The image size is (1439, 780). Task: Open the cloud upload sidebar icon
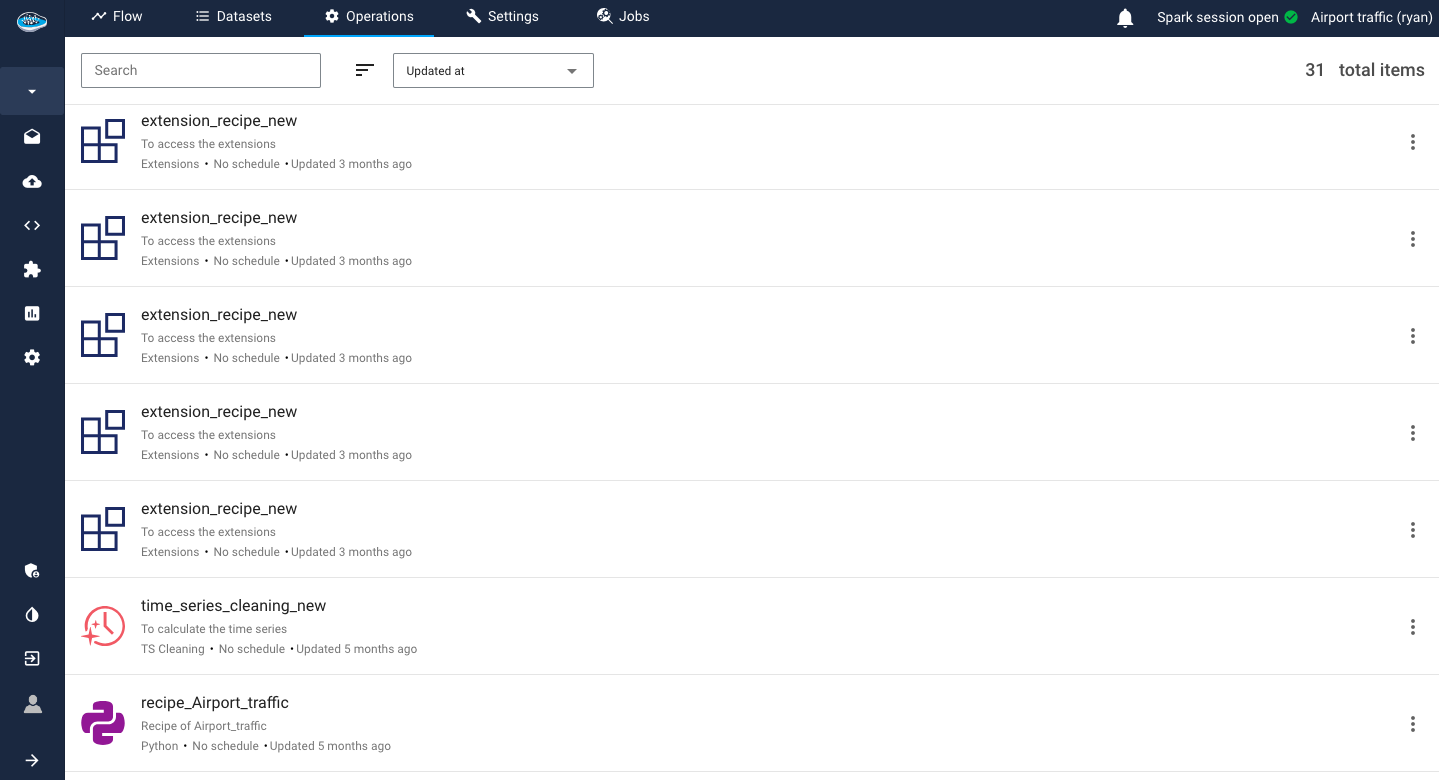32,181
